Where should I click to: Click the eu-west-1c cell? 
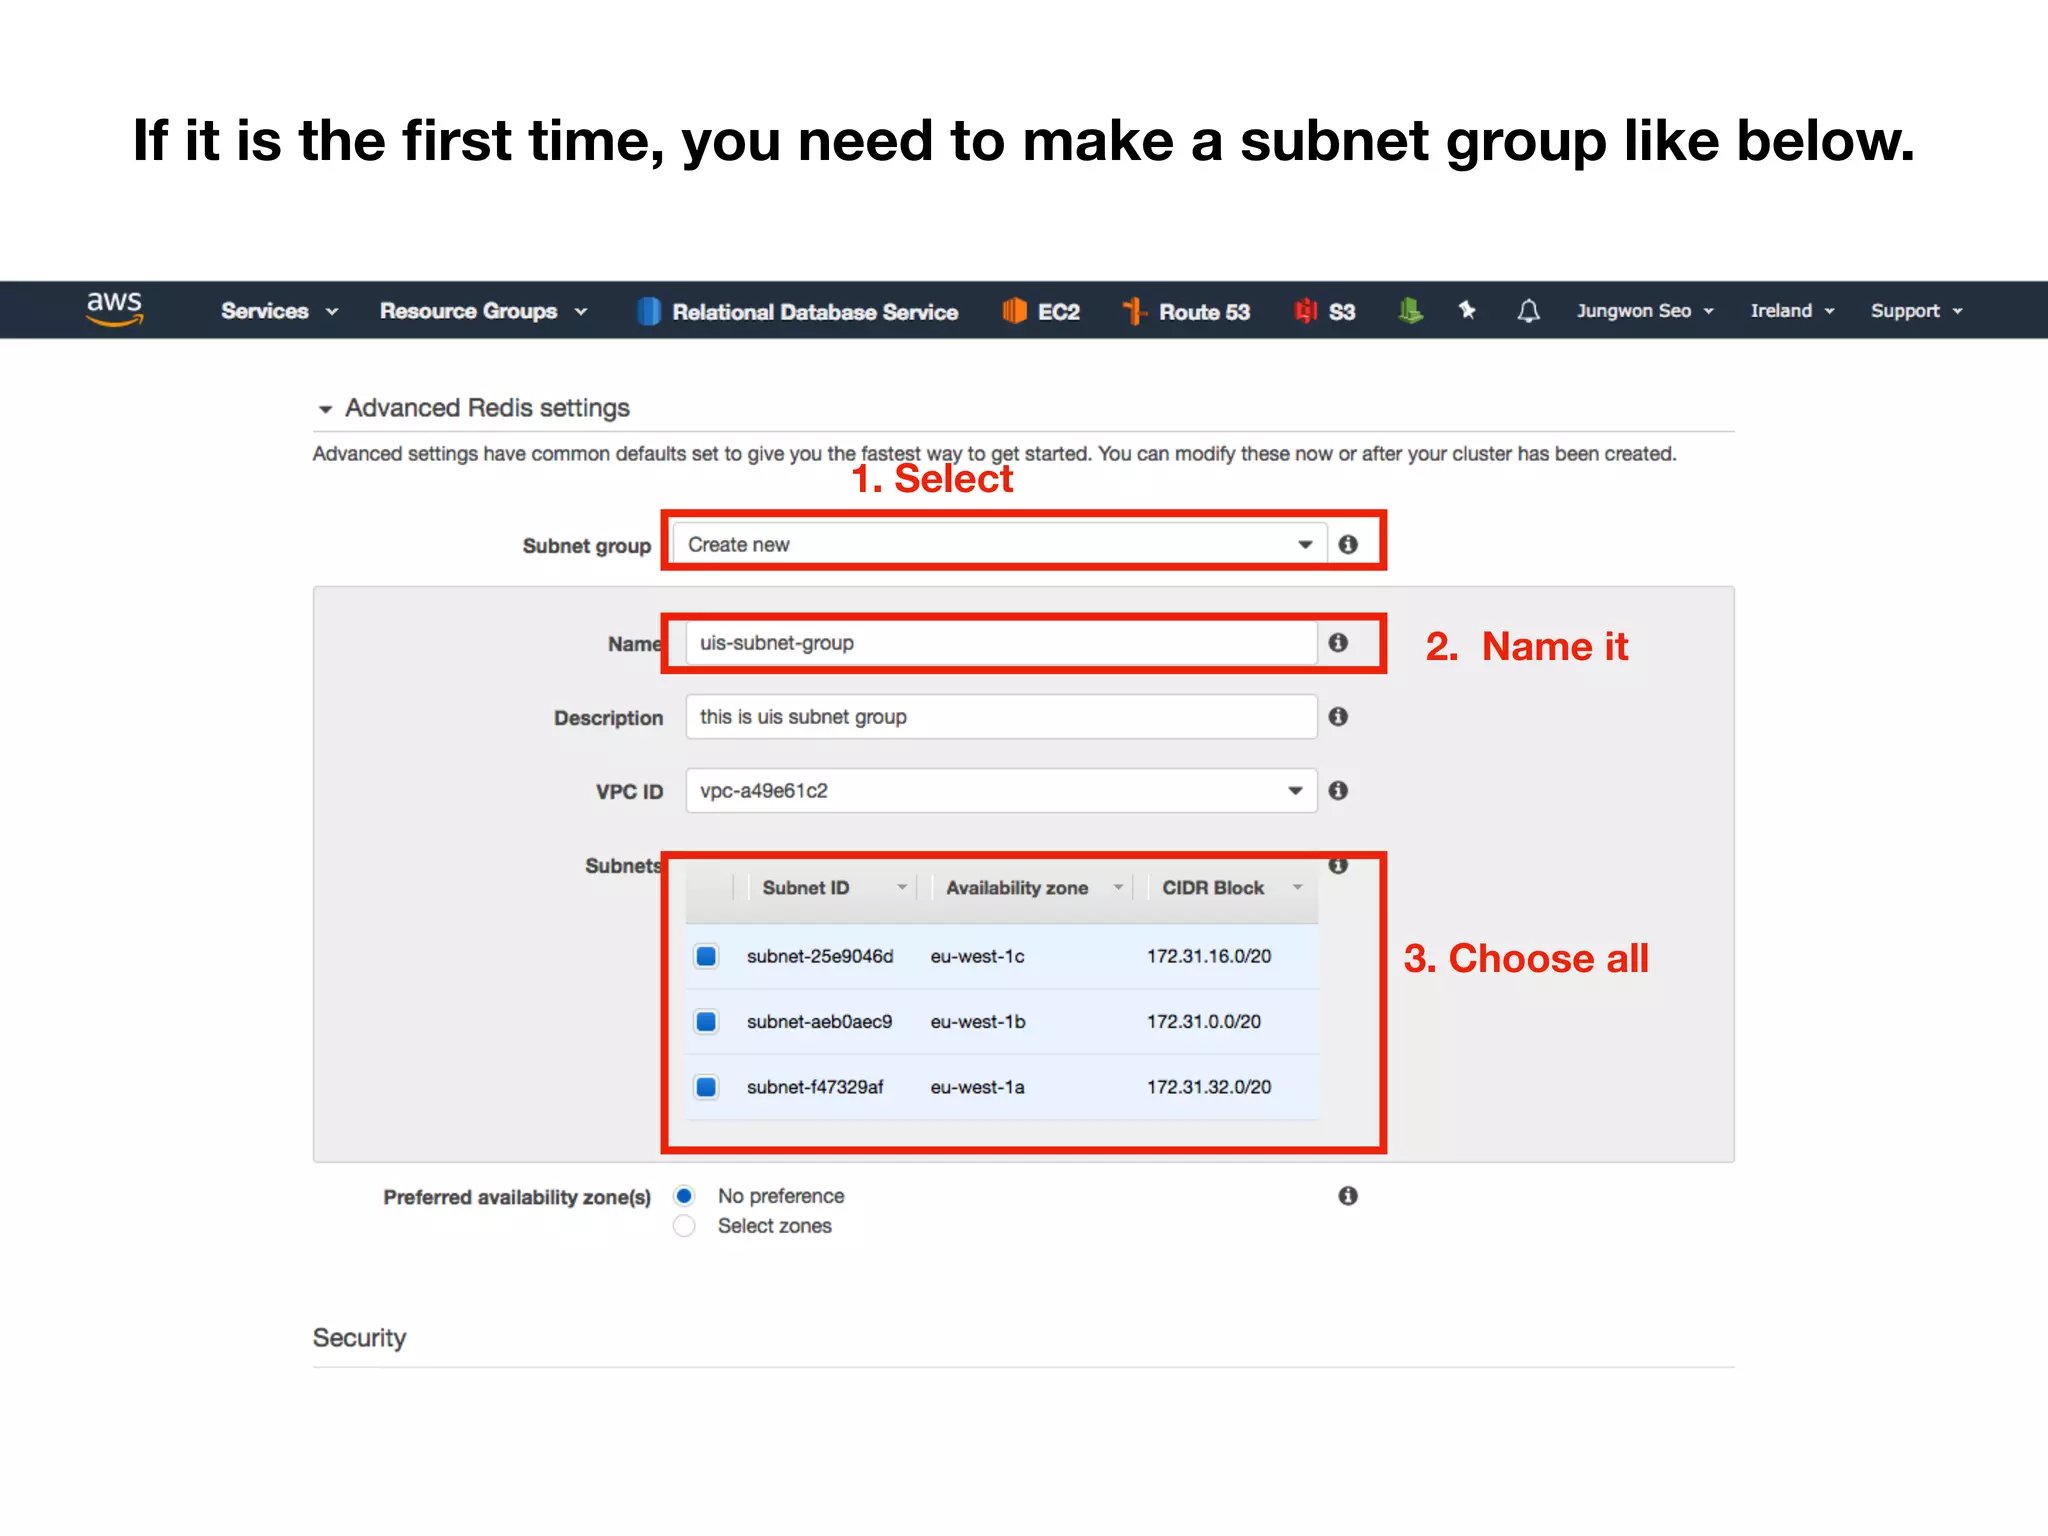click(x=978, y=956)
